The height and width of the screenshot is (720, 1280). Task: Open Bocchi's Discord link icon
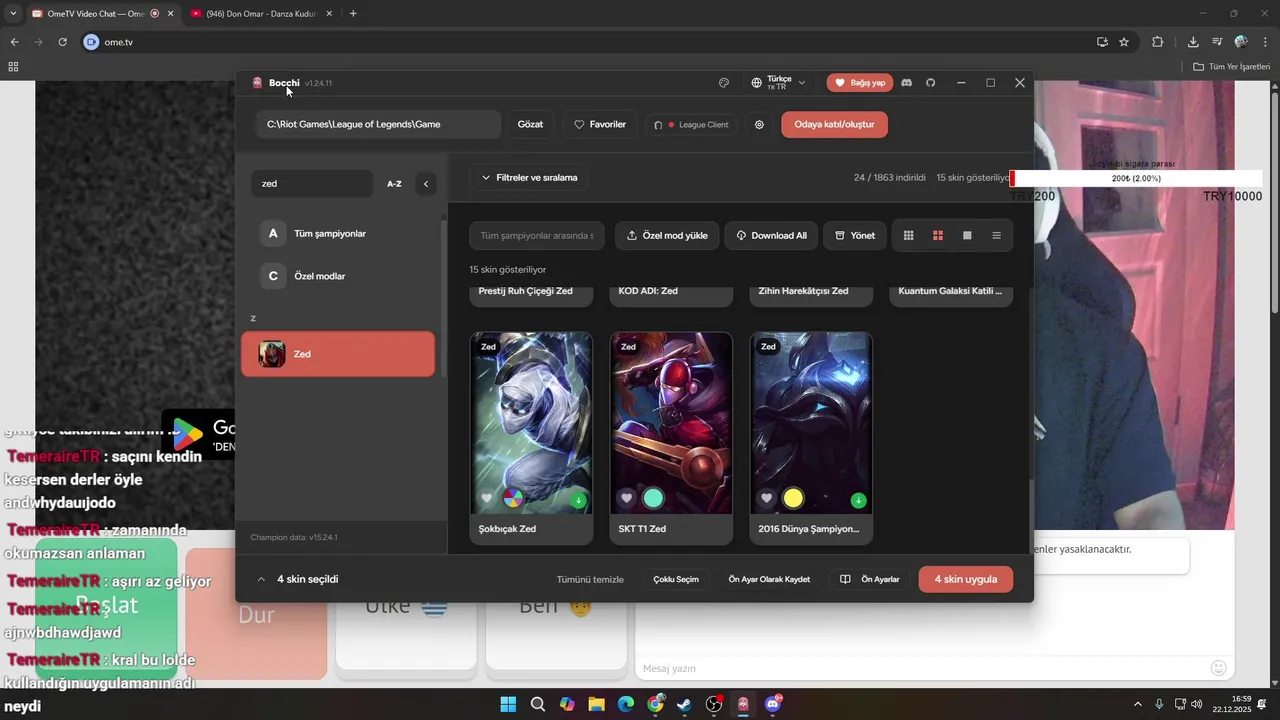pyautogui.click(x=907, y=83)
